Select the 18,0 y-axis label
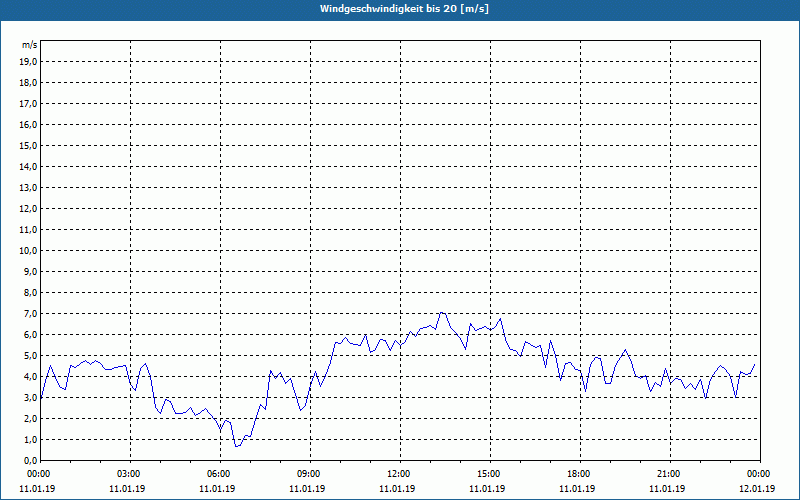Image resolution: width=800 pixels, height=500 pixels. click(x=28, y=83)
